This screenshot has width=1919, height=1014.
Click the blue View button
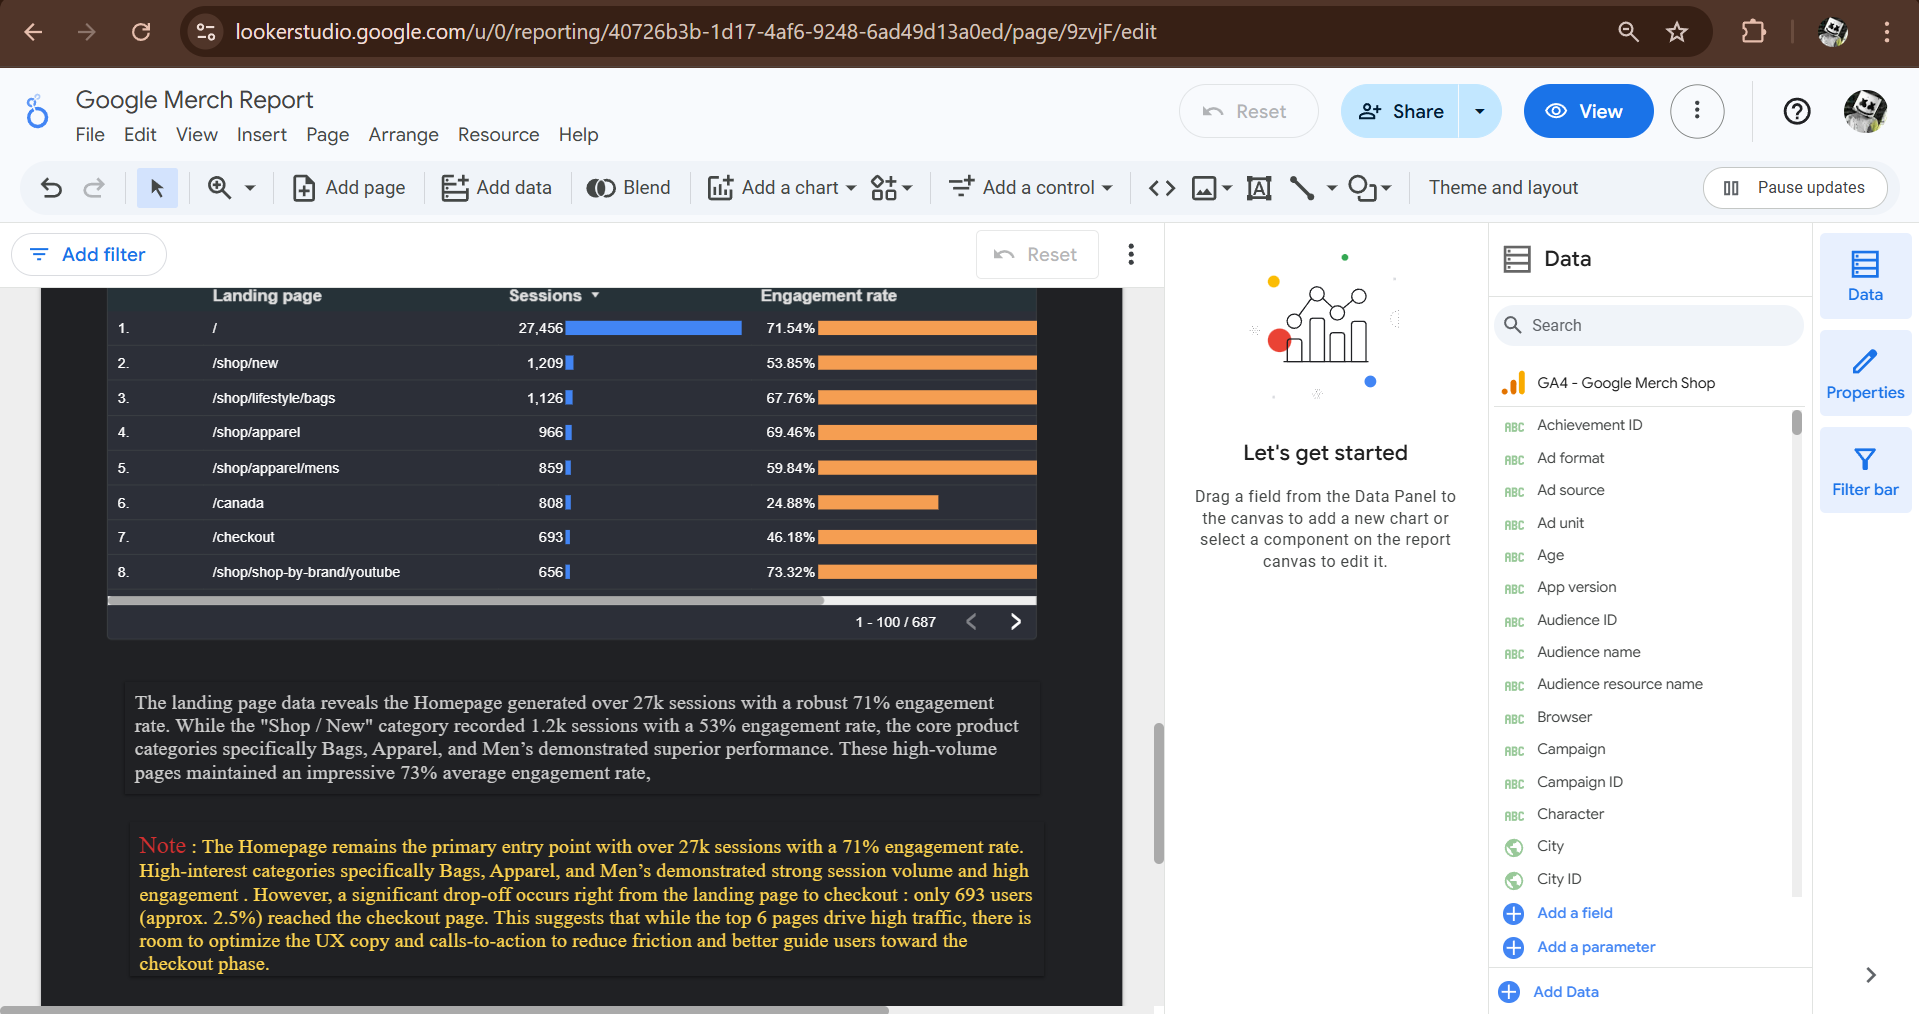(1587, 111)
